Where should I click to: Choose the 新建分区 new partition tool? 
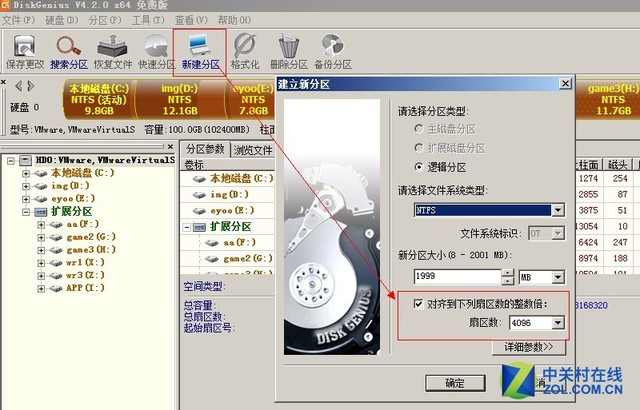tap(200, 52)
